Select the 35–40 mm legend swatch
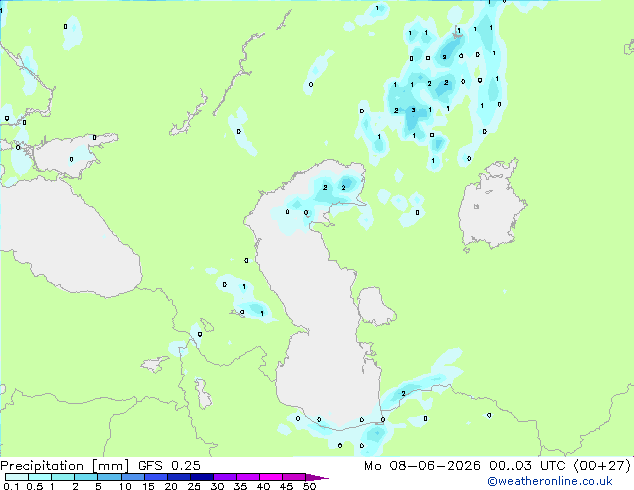634x490 pixels. click(x=248, y=477)
